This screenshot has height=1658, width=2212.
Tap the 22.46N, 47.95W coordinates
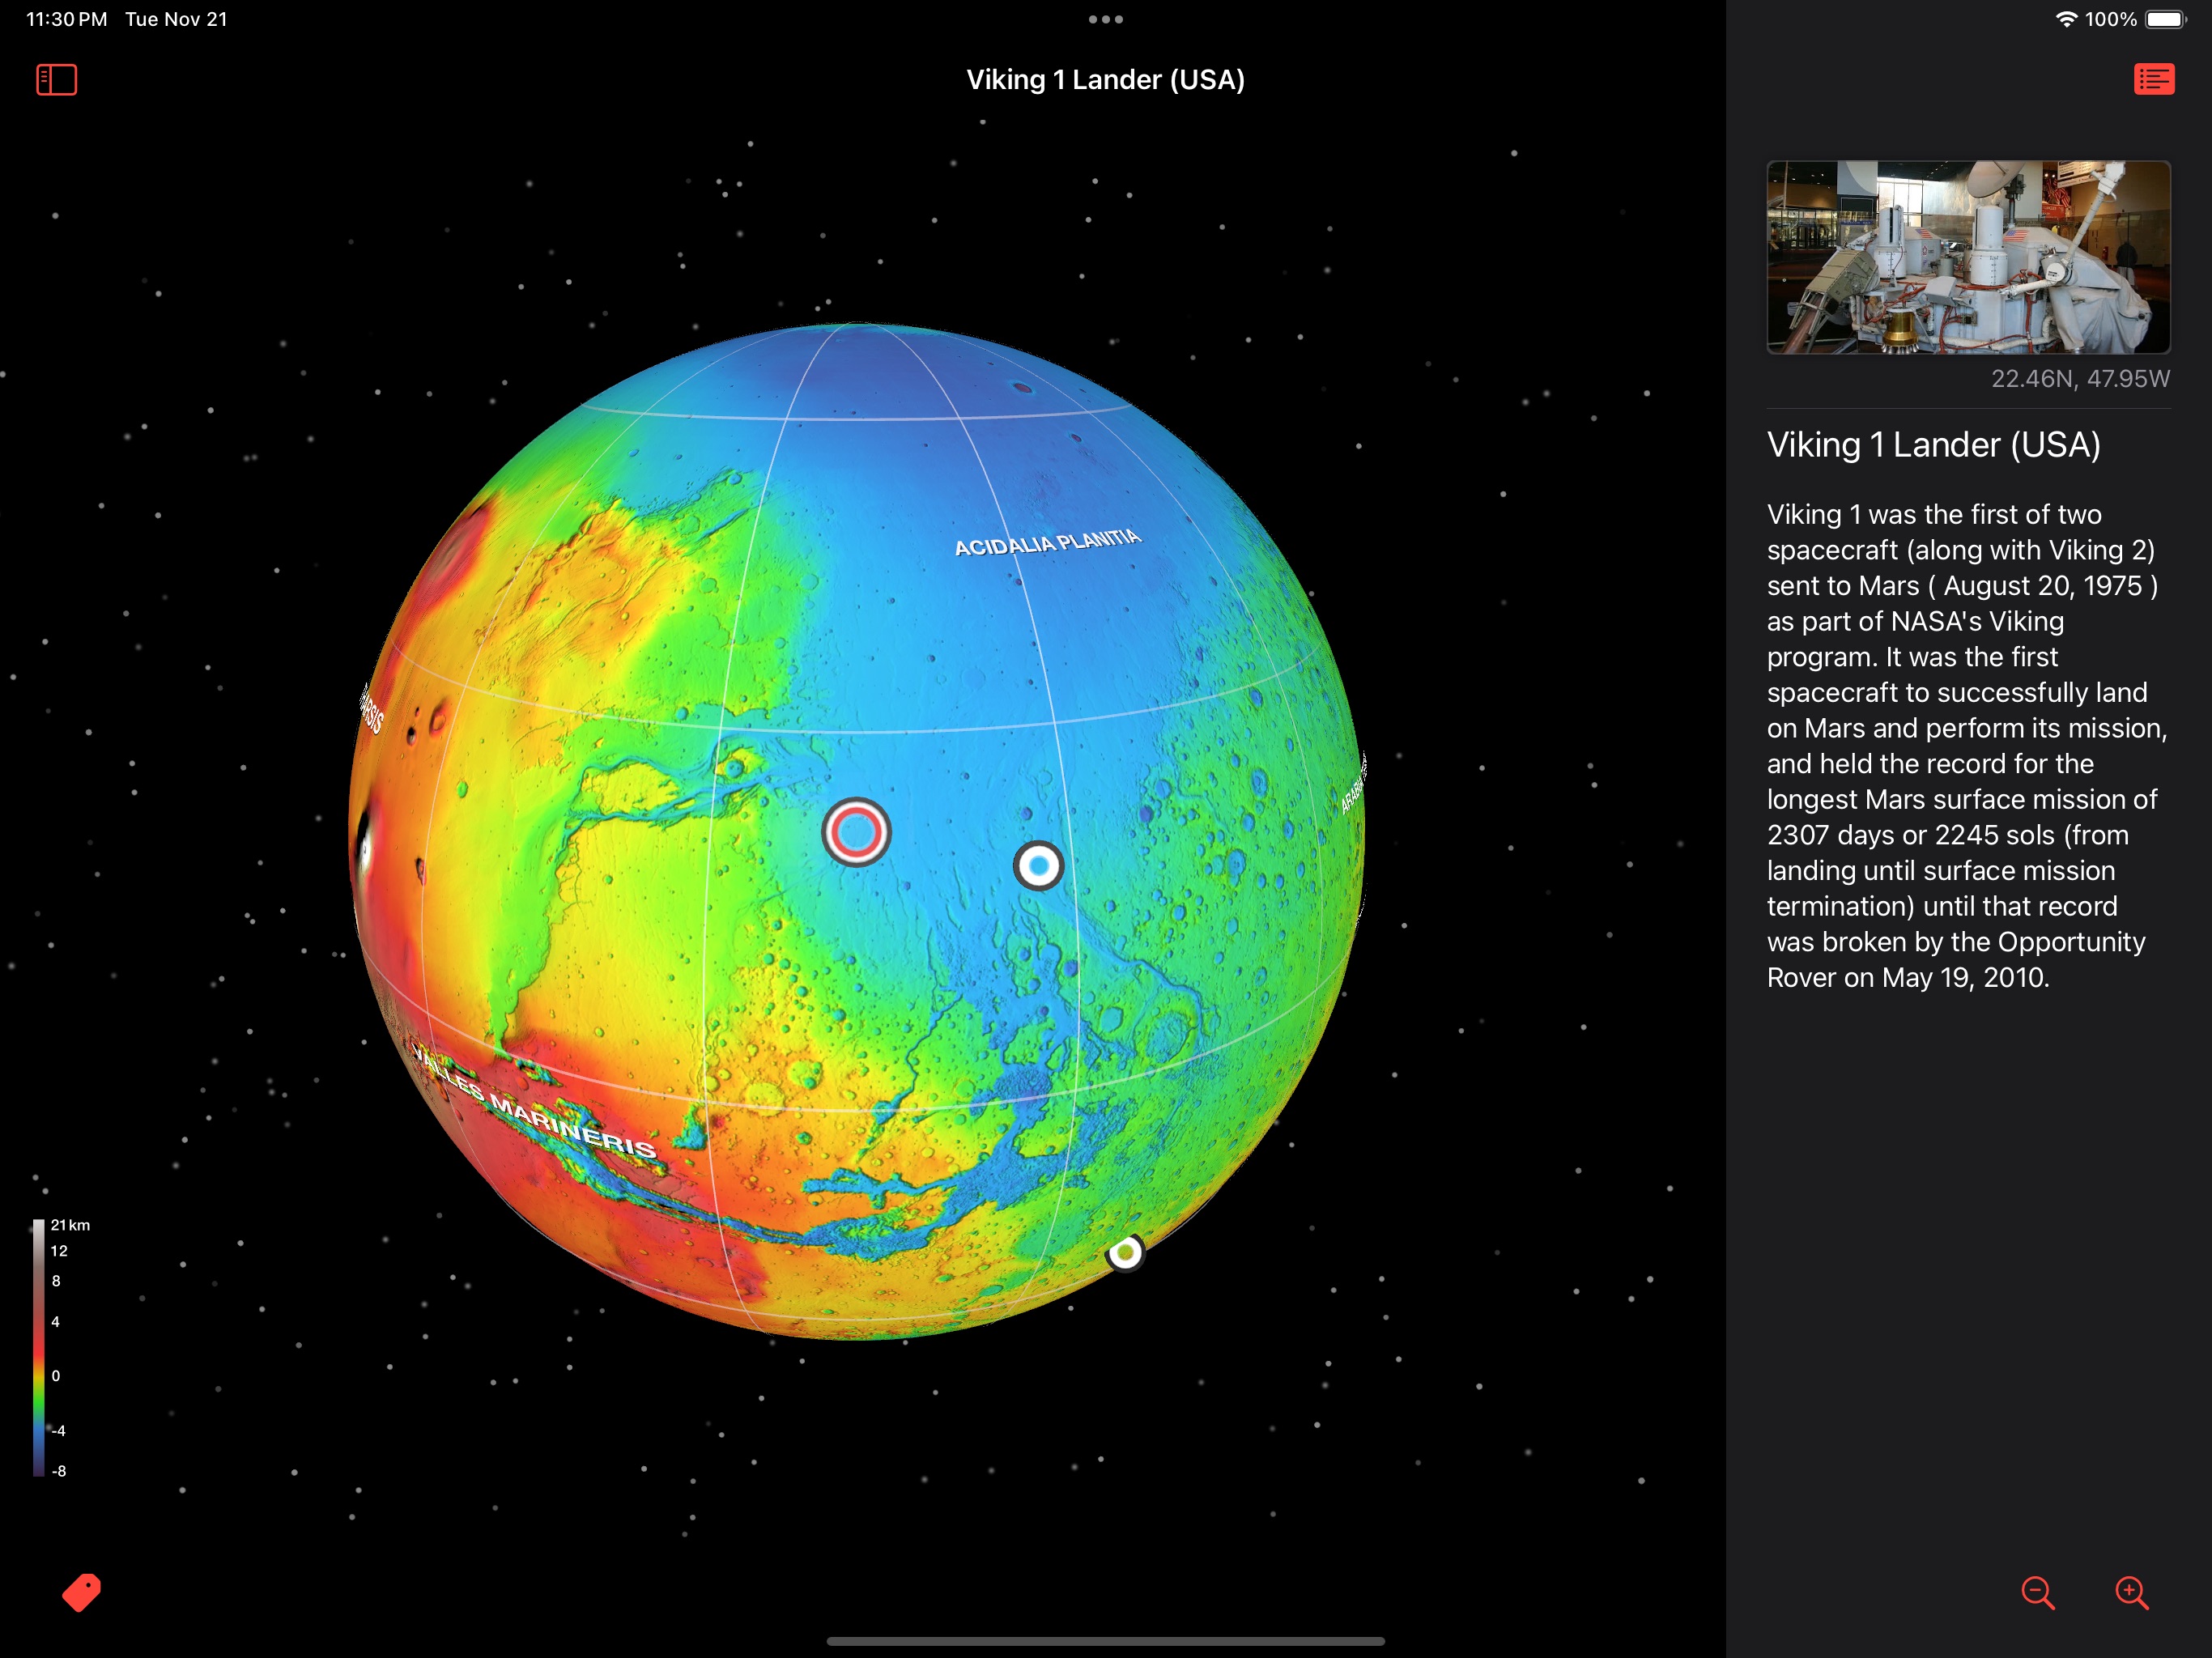coord(2080,379)
